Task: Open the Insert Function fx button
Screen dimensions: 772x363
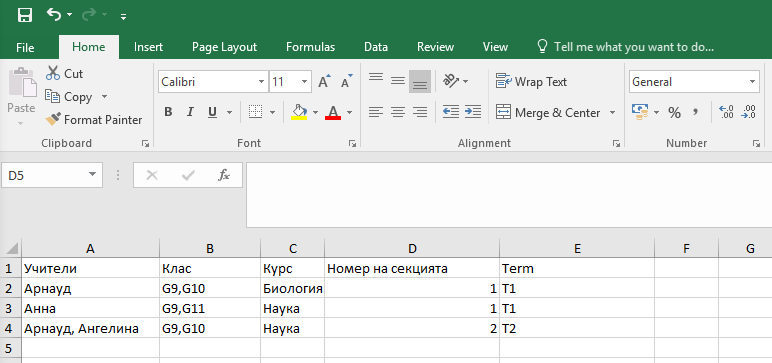Action: [x=224, y=175]
